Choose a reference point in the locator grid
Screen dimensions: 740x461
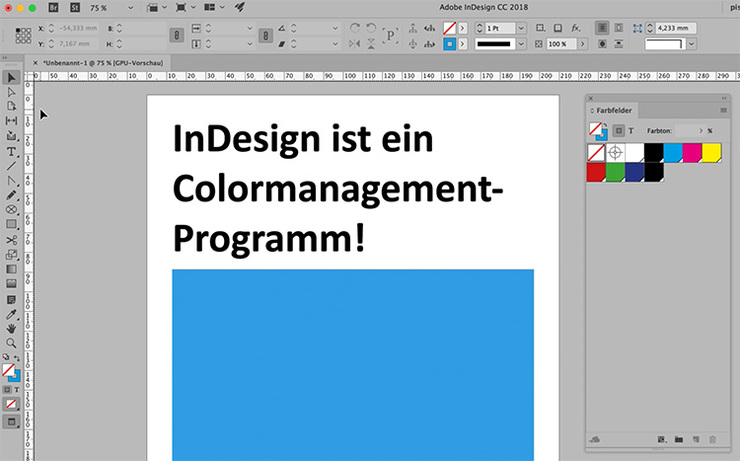pos(23,35)
